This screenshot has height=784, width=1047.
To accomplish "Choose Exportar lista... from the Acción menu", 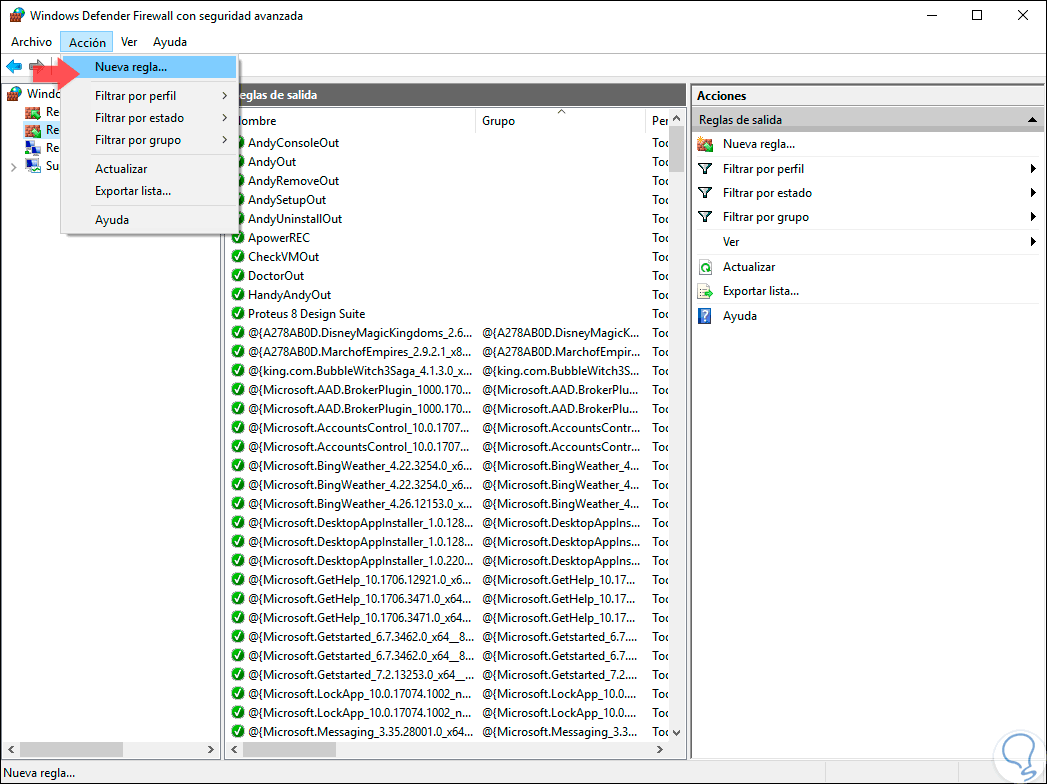I will 150,191.
